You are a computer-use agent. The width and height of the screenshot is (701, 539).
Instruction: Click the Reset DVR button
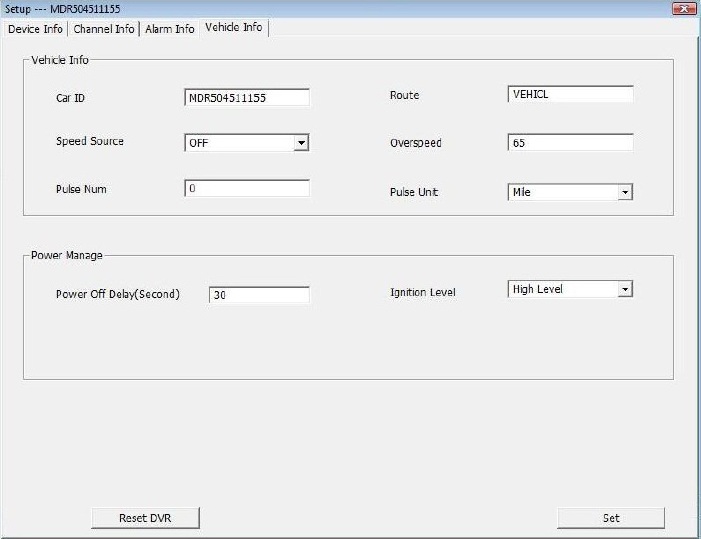[x=145, y=518]
